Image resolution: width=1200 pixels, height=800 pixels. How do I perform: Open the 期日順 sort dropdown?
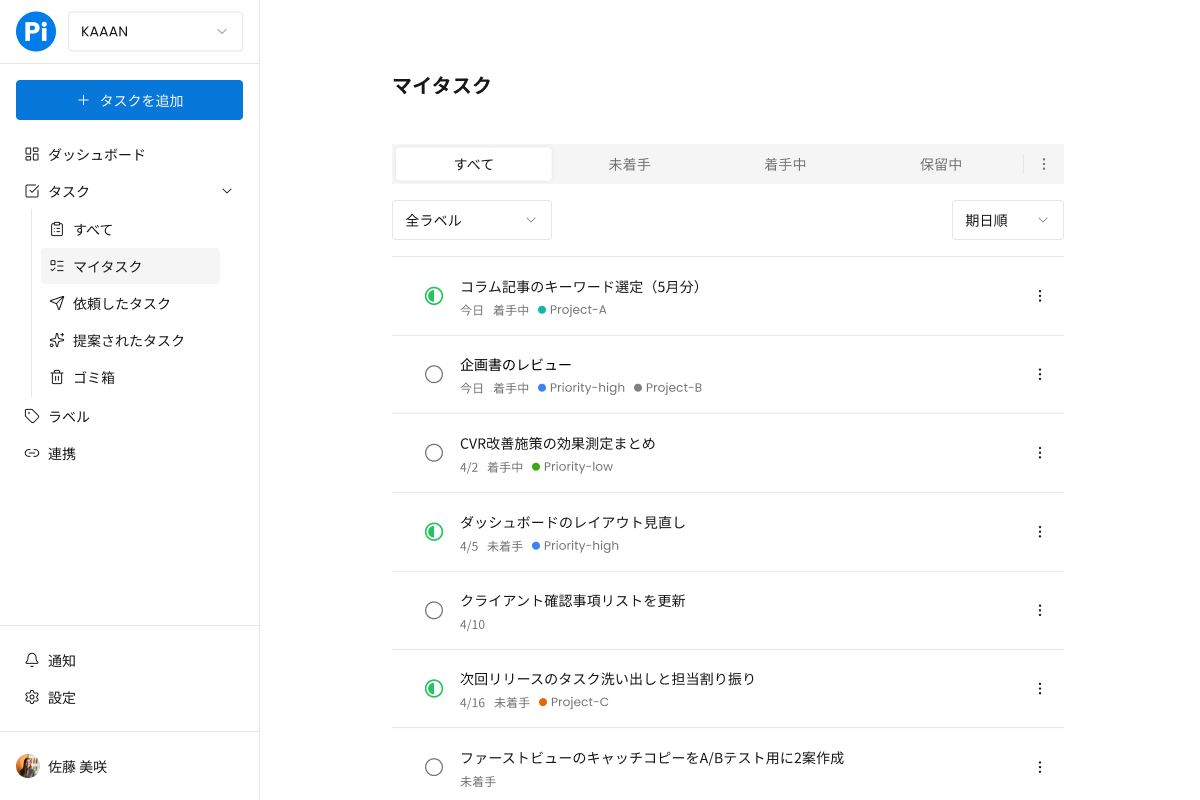[1007, 220]
